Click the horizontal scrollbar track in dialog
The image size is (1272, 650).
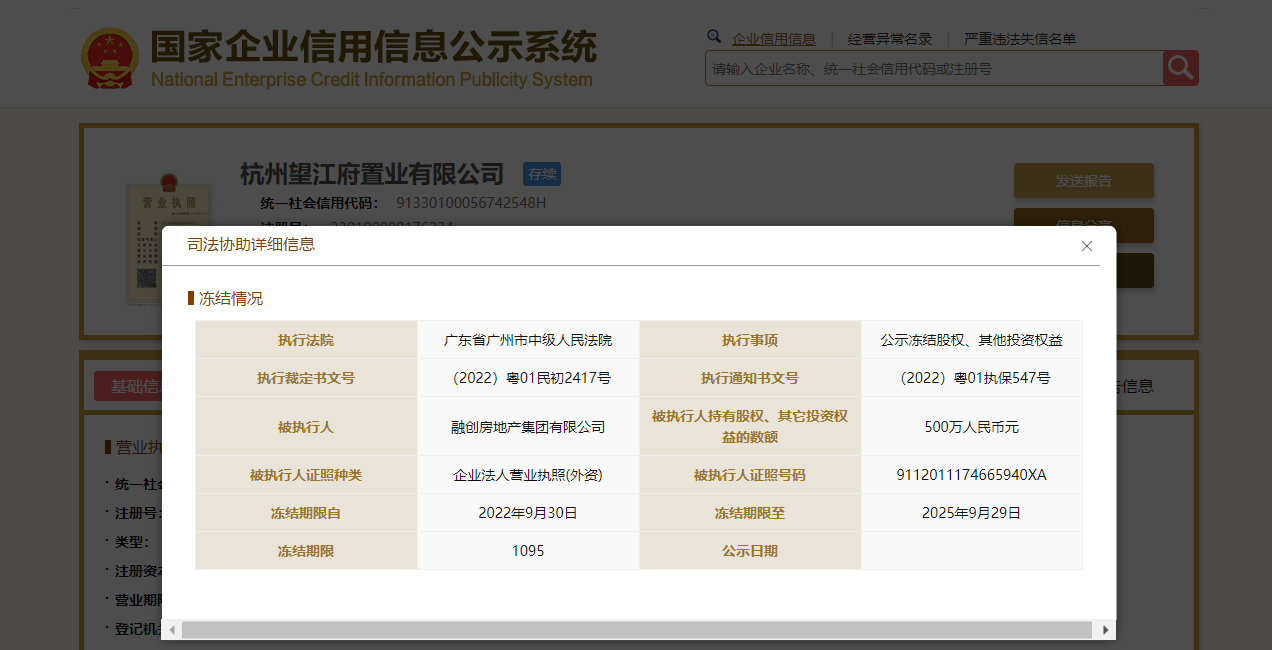pos(637,630)
